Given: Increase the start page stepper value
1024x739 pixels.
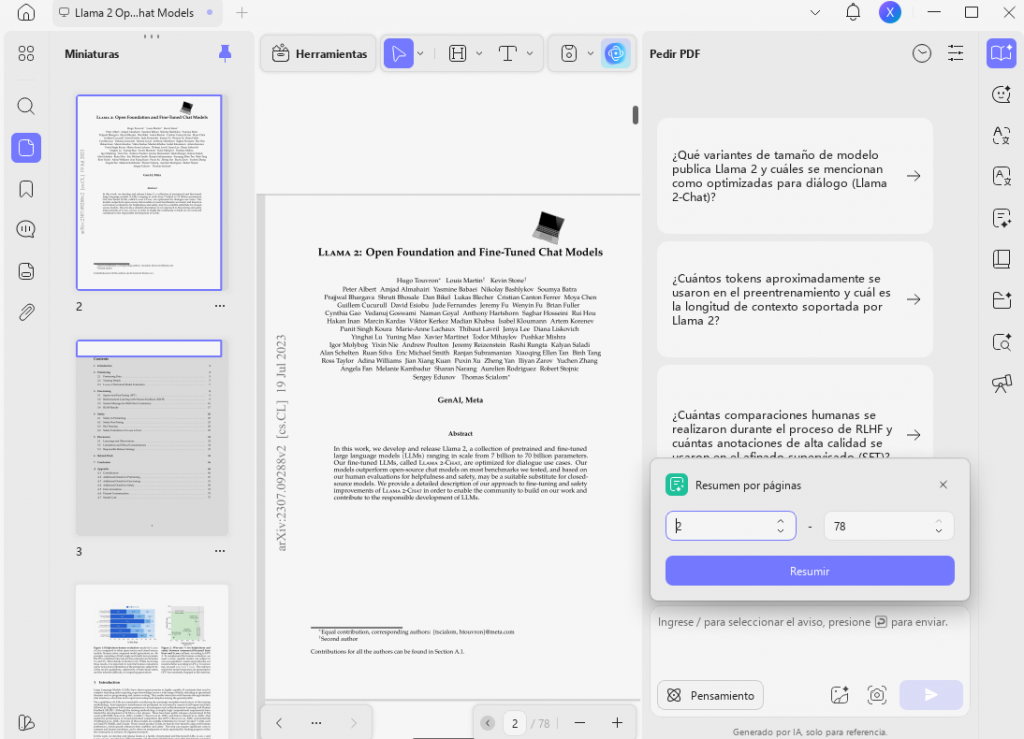Looking at the screenshot, I should click(x=780, y=521).
